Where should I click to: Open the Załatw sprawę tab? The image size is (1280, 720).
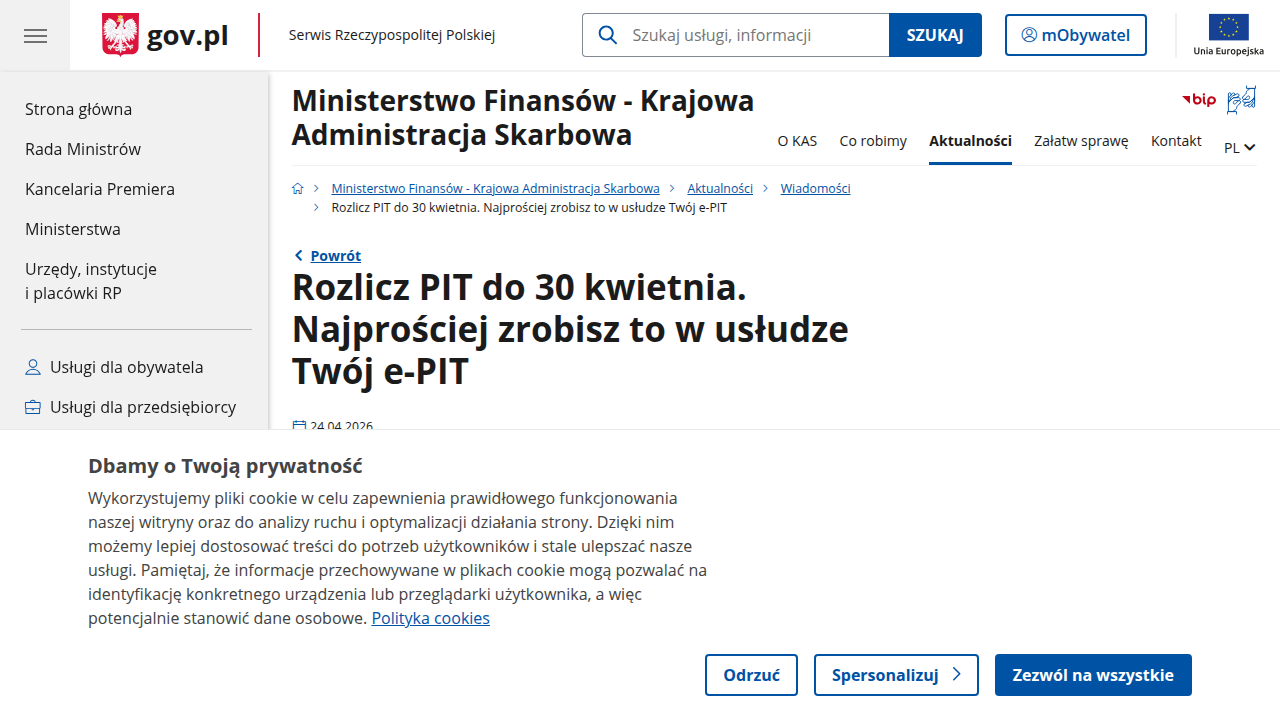1081,141
